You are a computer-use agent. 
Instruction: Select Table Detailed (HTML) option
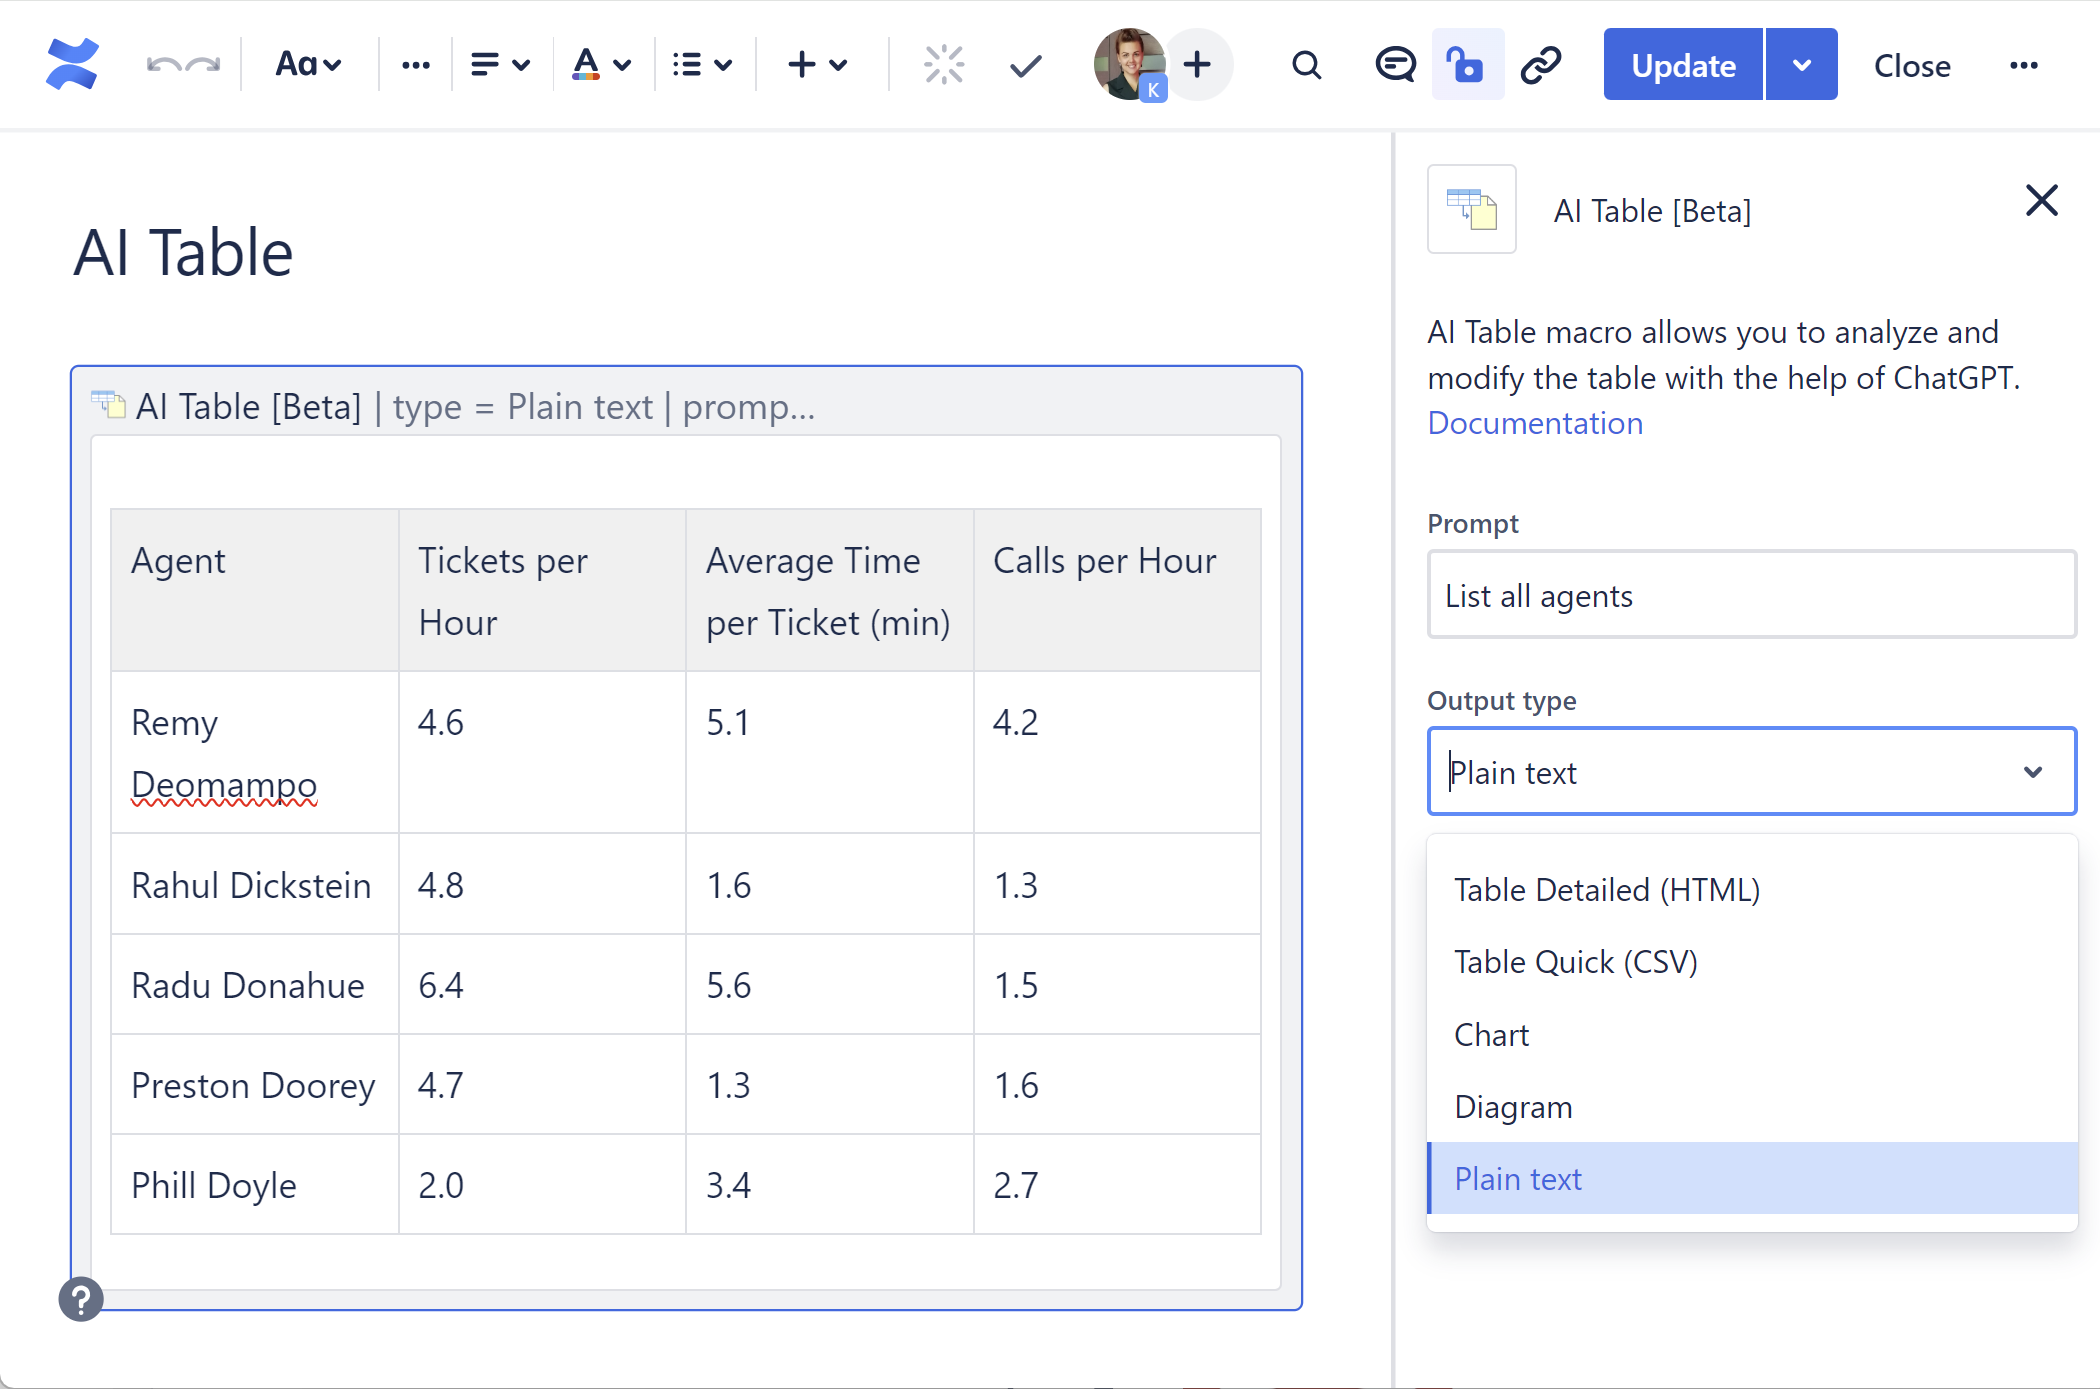1606,890
